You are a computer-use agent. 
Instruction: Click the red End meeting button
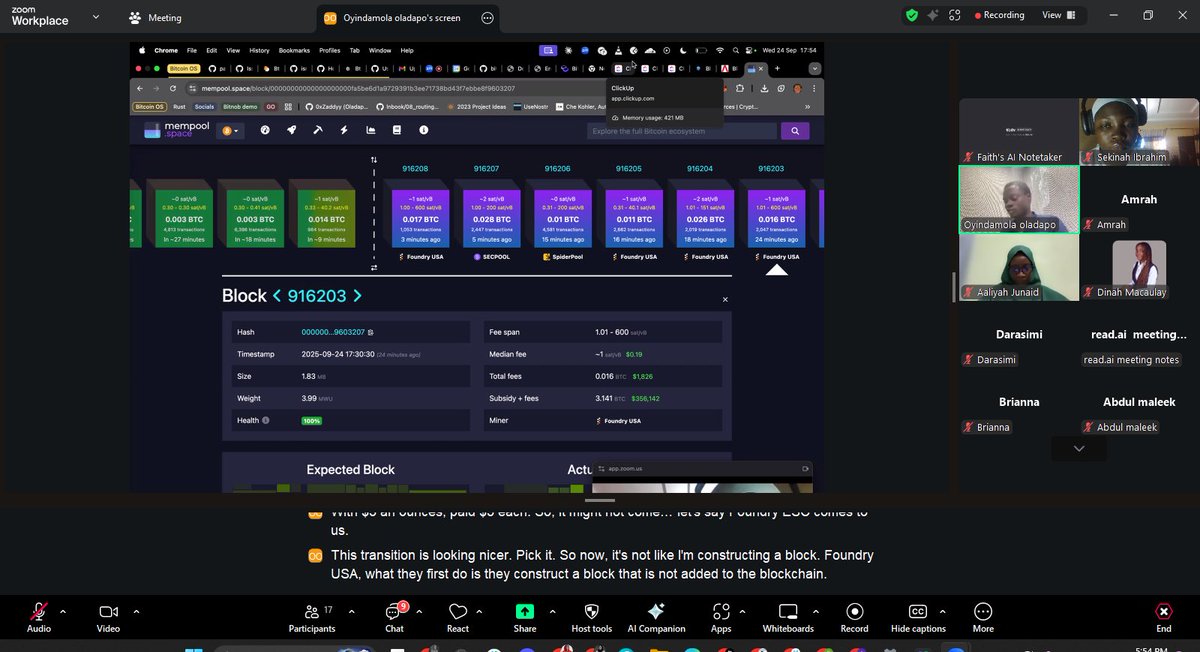(x=1164, y=617)
